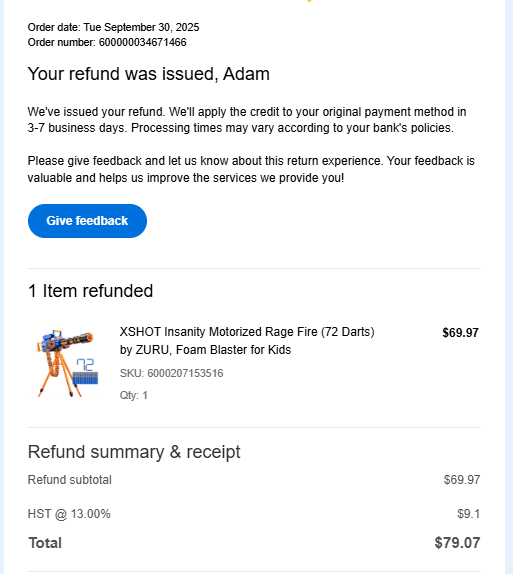Click the 'Your refund was issued, Adam' heading
This screenshot has width=513, height=574.
(x=149, y=74)
